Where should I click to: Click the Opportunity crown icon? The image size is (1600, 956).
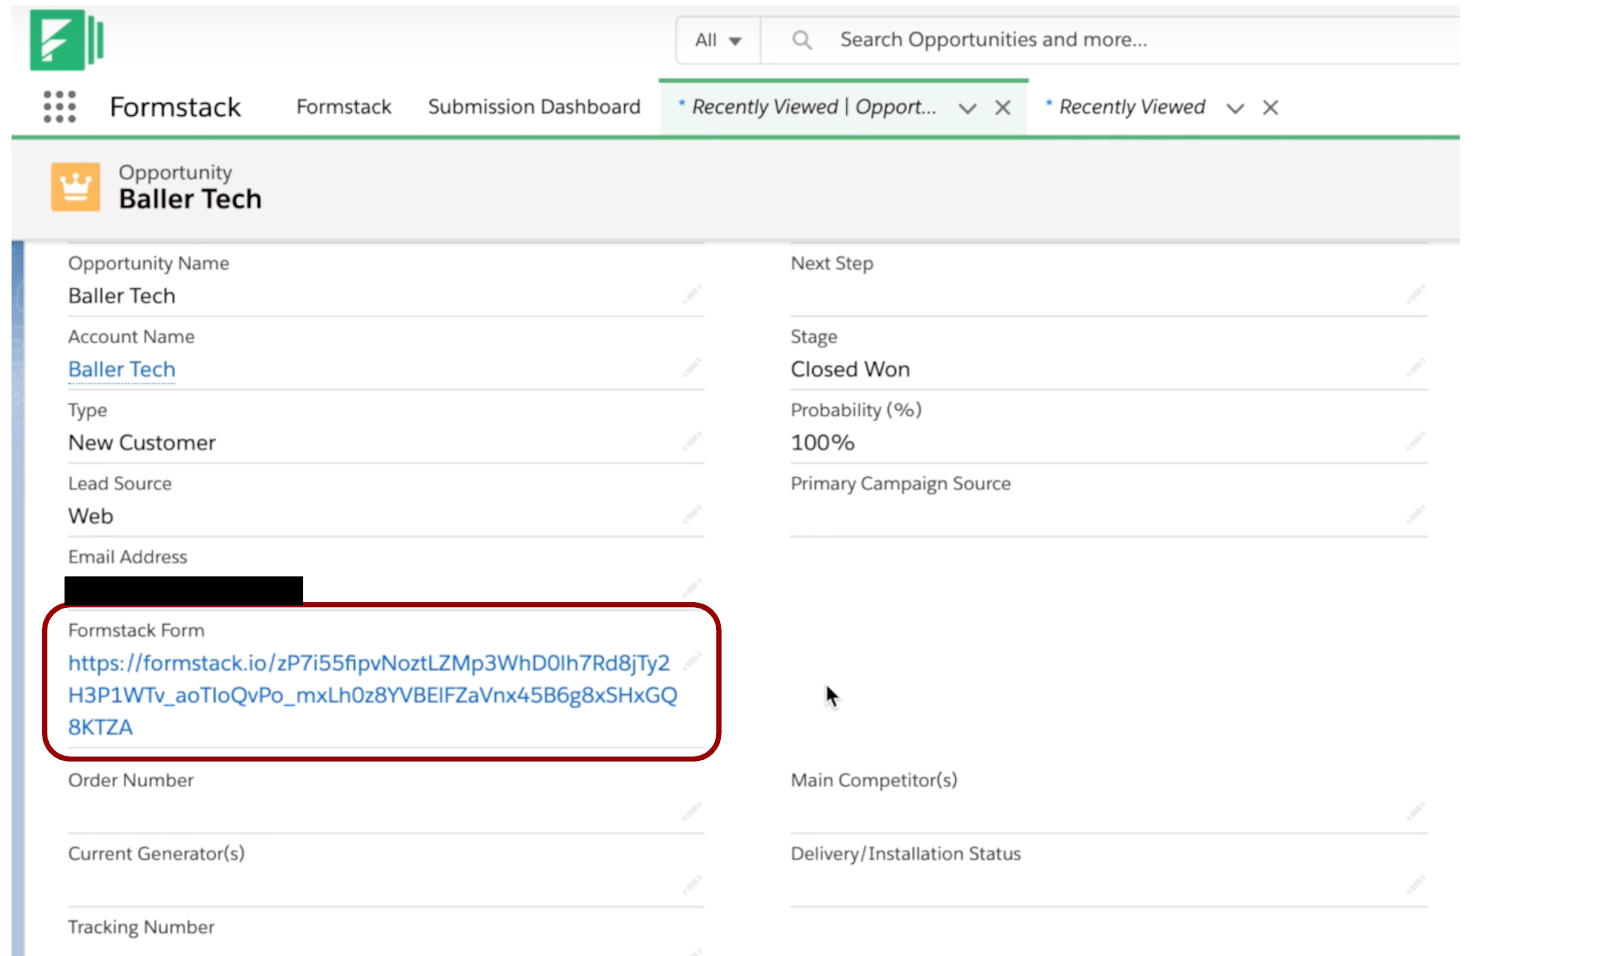pyautogui.click(x=76, y=187)
